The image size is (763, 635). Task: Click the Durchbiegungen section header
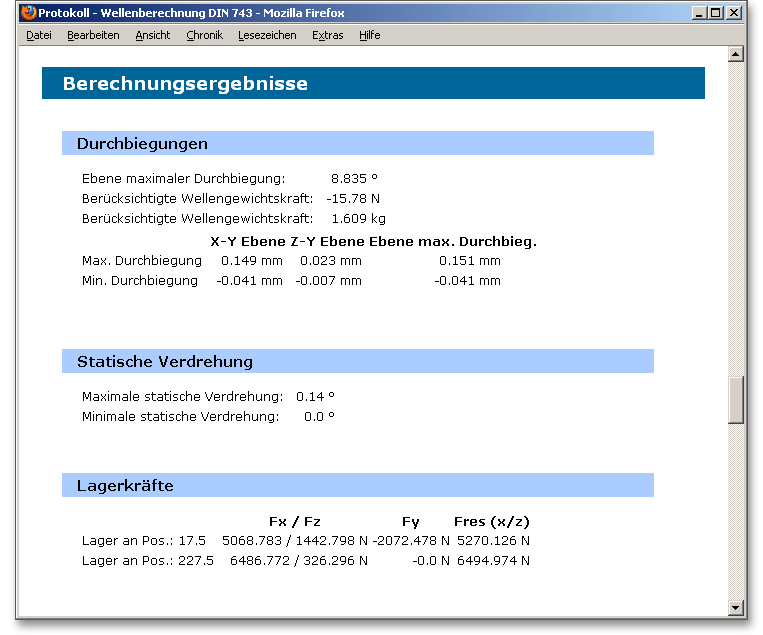point(142,143)
